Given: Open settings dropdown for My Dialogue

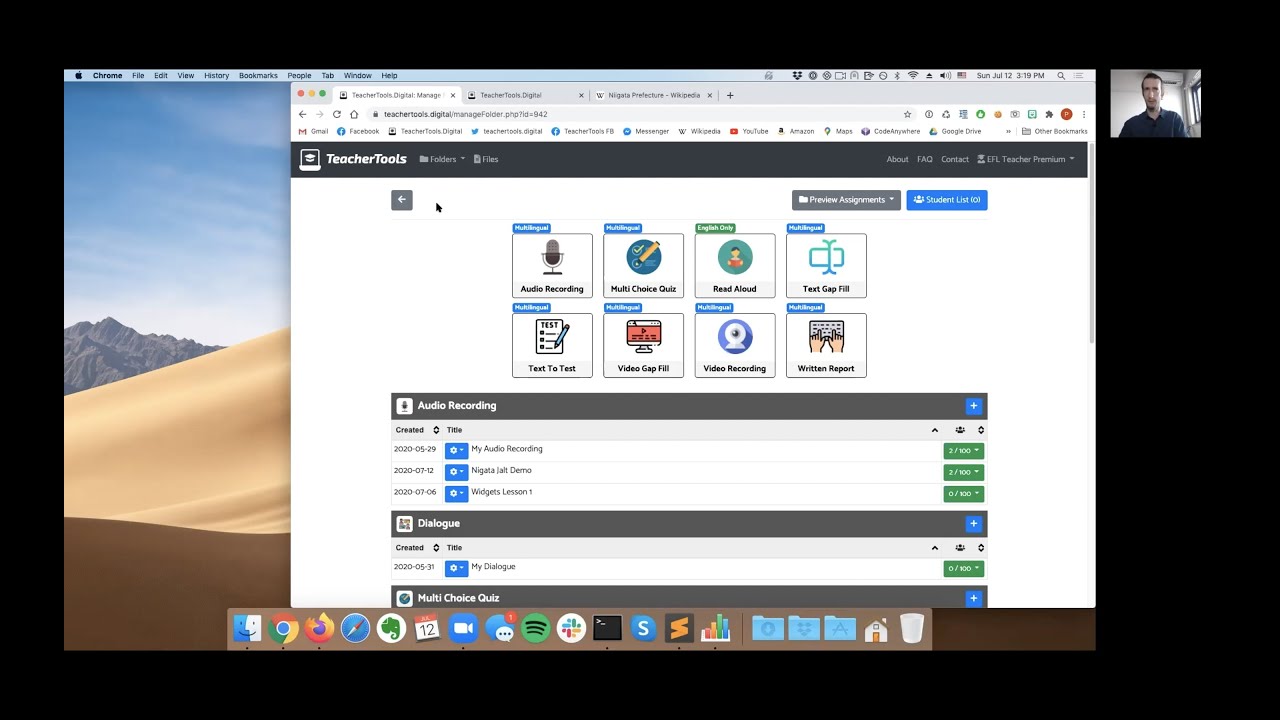Looking at the screenshot, I should [x=456, y=568].
